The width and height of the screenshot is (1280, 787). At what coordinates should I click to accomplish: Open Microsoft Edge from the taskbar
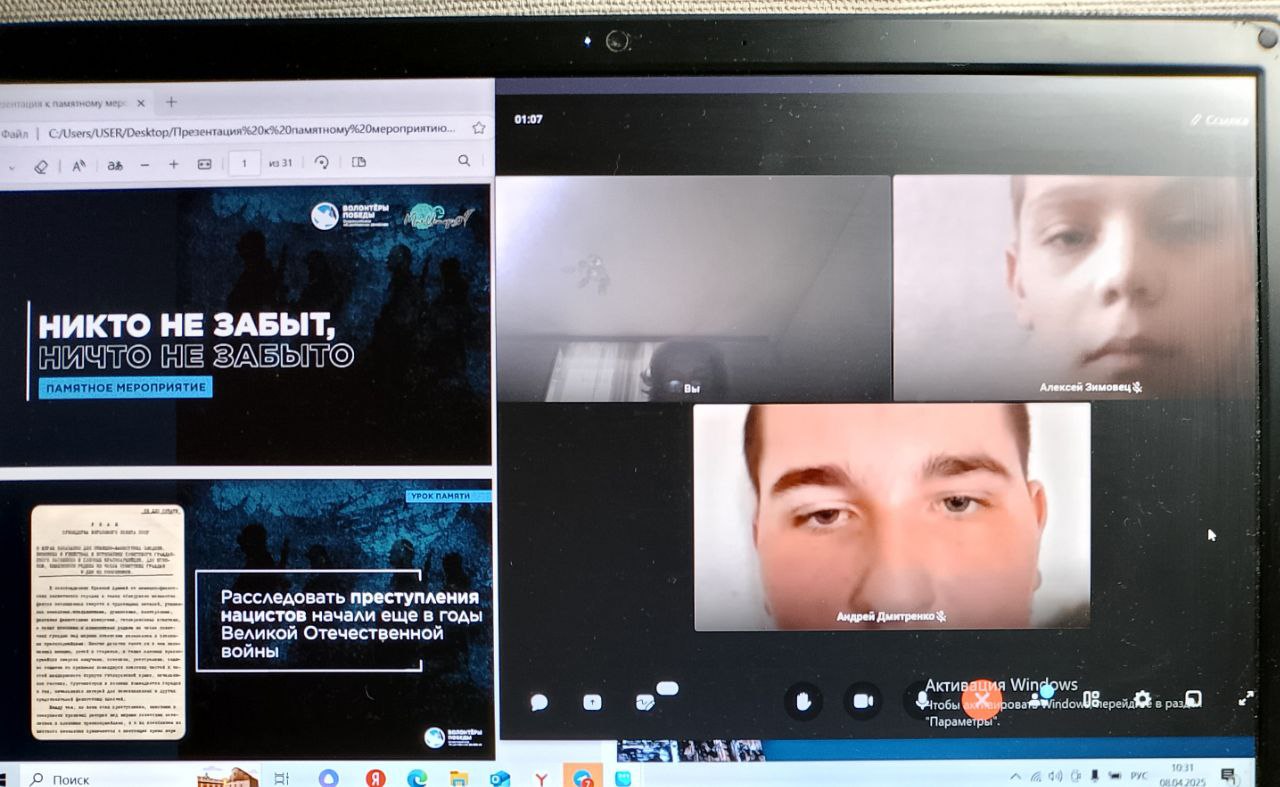[417, 778]
